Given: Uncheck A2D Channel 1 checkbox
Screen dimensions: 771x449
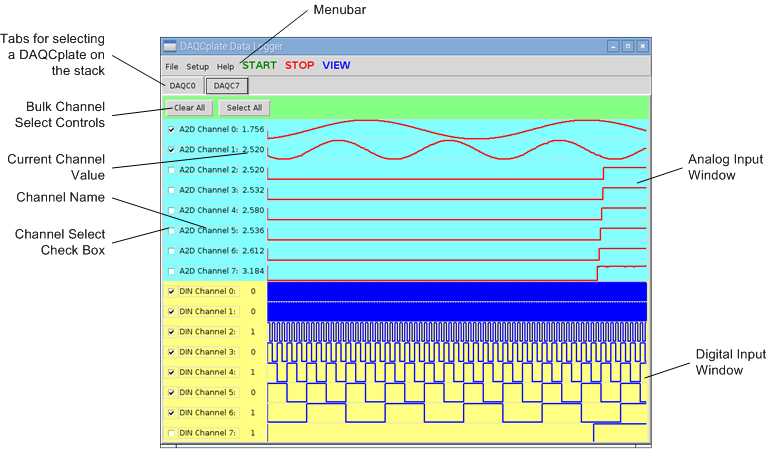Looking at the screenshot, I should pyautogui.click(x=171, y=150).
